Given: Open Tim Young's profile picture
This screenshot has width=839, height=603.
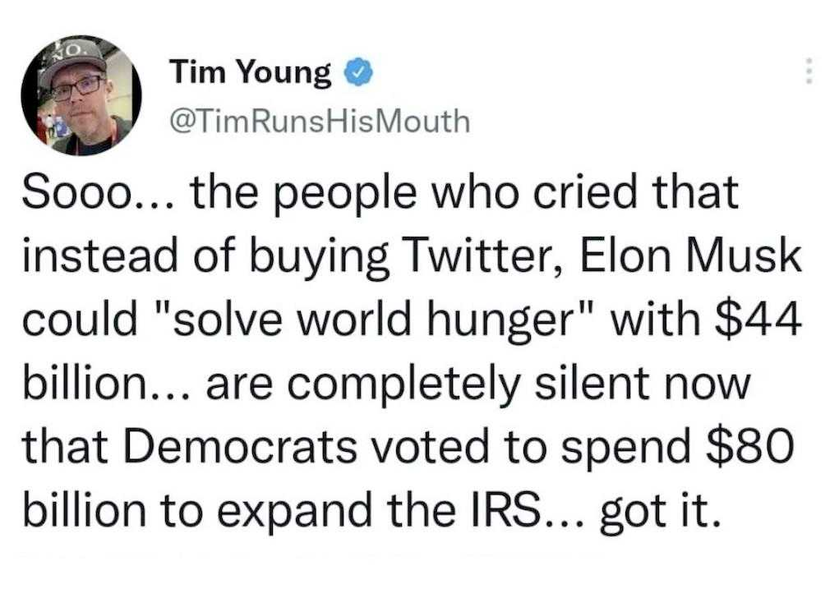Looking at the screenshot, I should coord(81,95).
